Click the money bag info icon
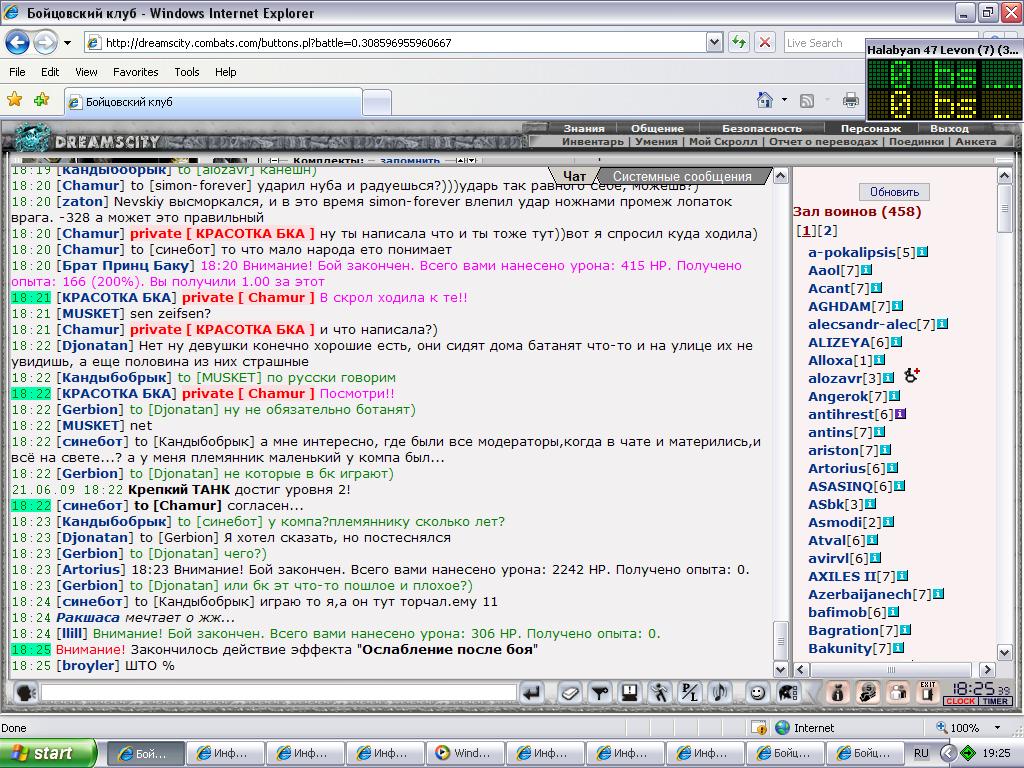Image resolution: width=1024 pixels, height=768 pixels. 838,692
